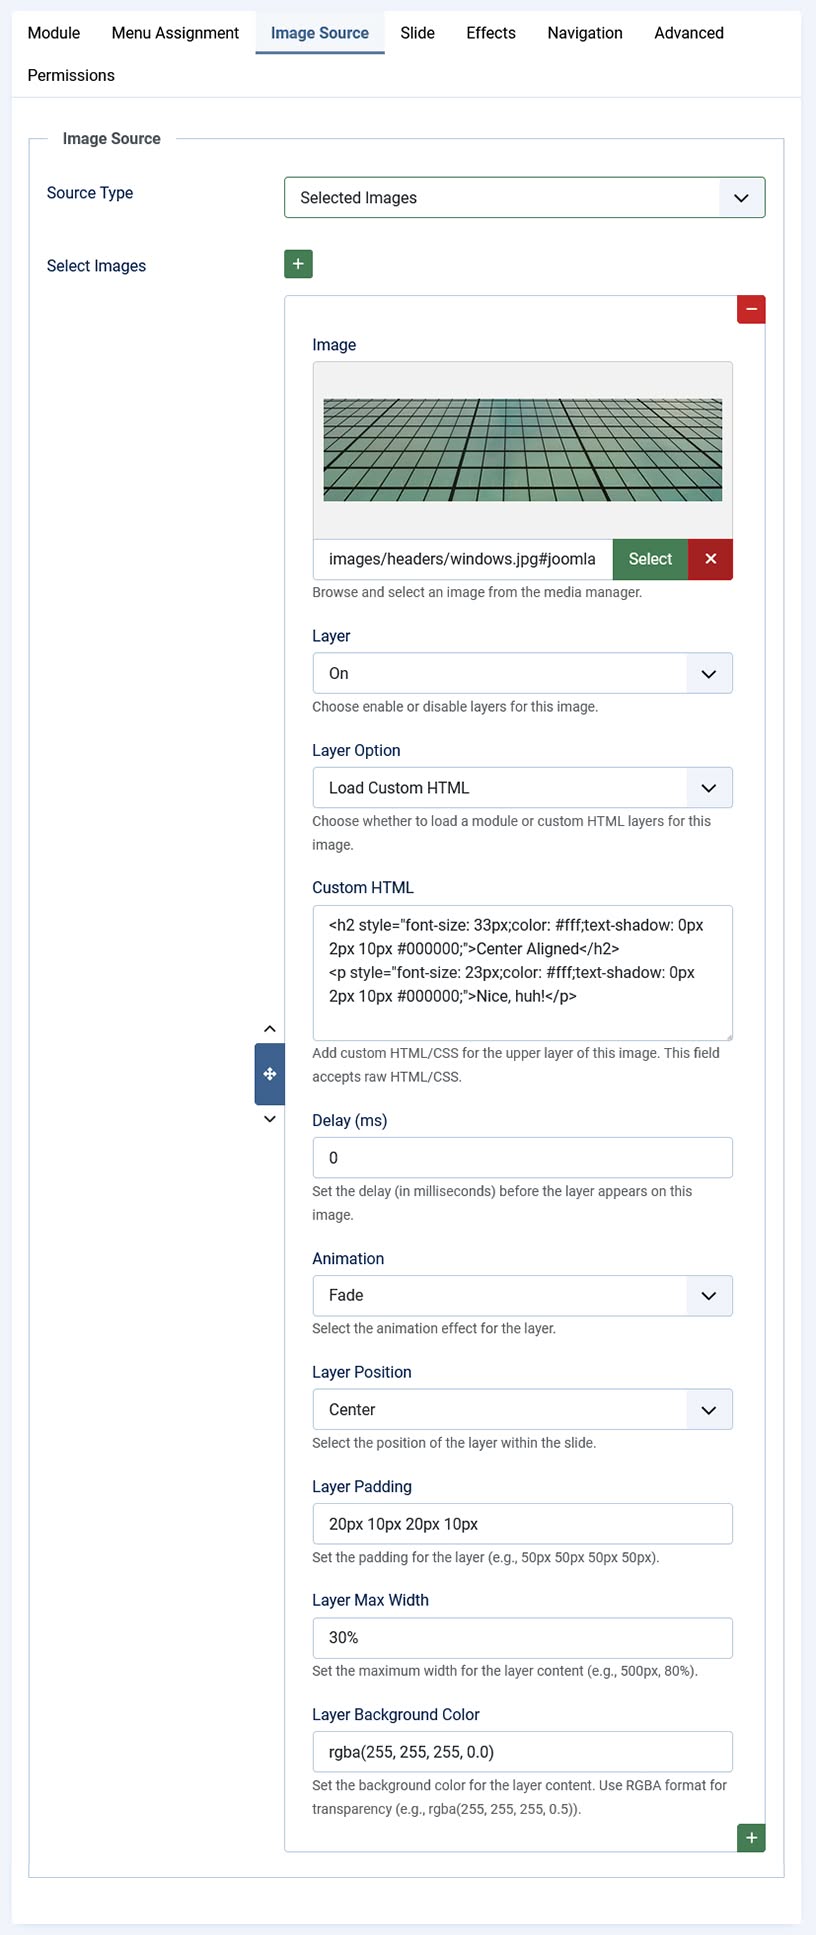Open the Effects tab
Screen dimensions: 816x1935
point(491,33)
